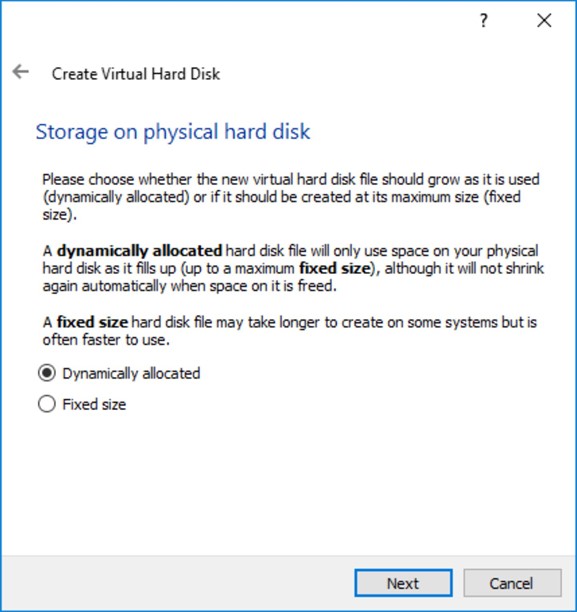Click the "(dynamically allocated)" text in first paragraph
The height and width of the screenshot is (612, 577).
point(116,197)
